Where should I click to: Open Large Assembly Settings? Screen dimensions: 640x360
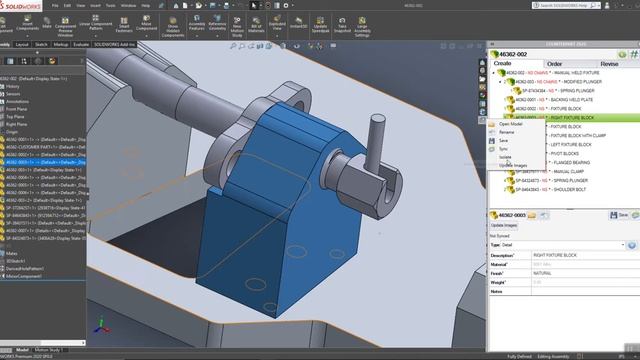(x=362, y=27)
